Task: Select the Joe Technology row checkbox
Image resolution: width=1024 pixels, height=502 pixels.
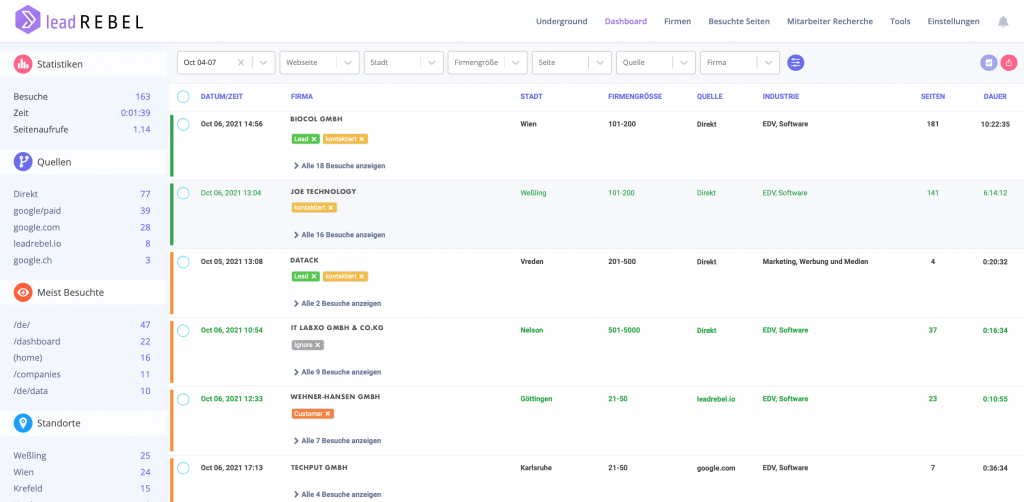Action: pos(183,193)
